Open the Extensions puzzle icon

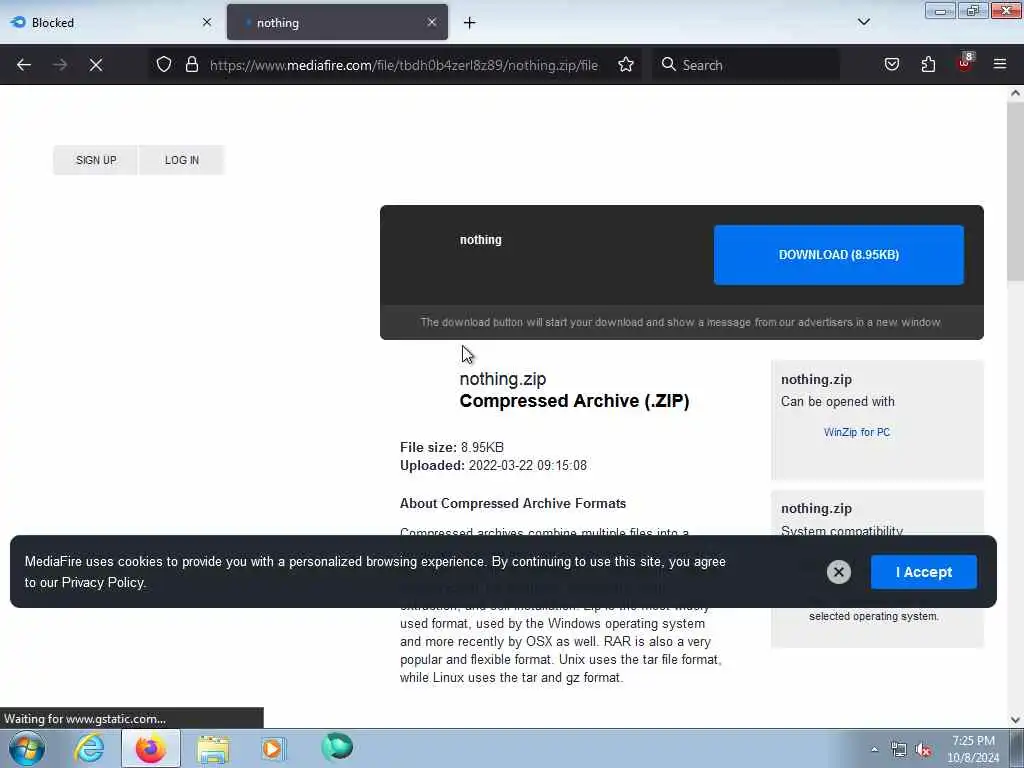click(928, 65)
